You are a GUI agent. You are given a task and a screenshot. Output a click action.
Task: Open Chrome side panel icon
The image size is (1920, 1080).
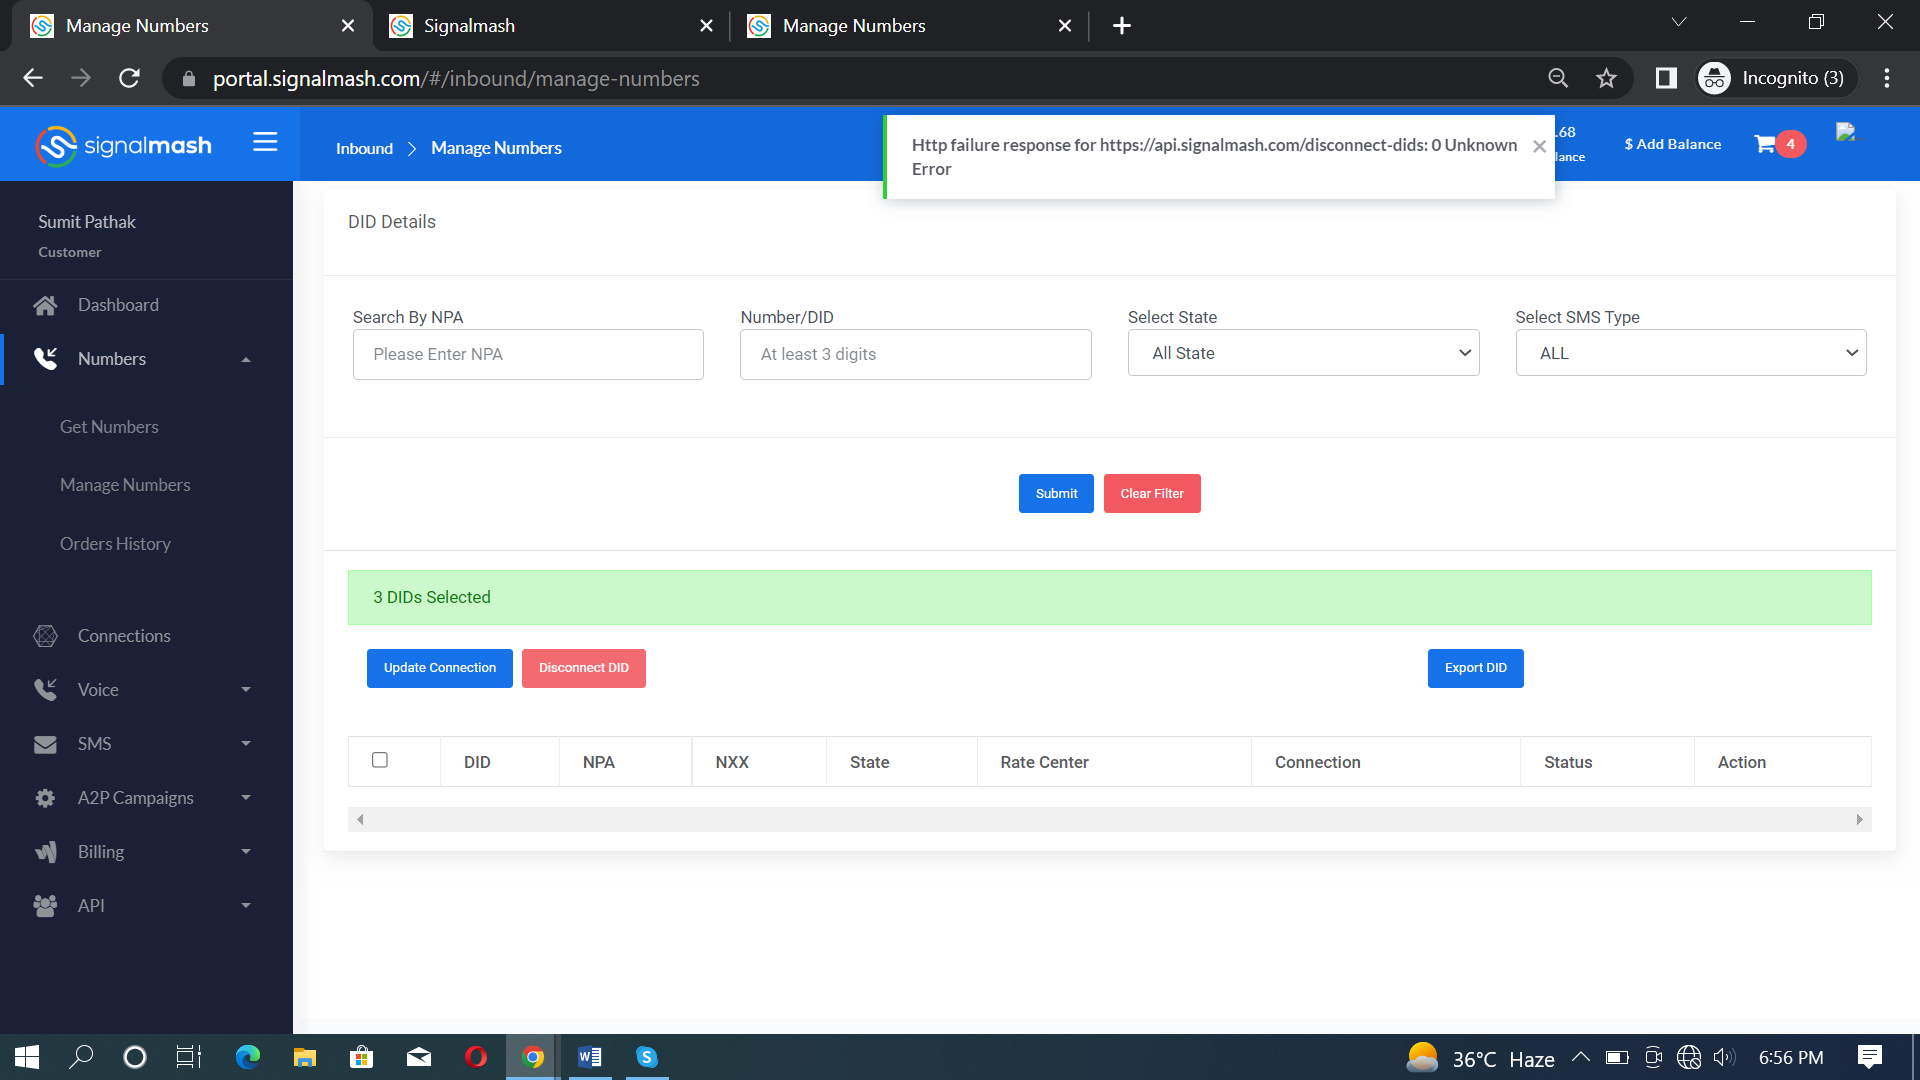[1666, 78]
